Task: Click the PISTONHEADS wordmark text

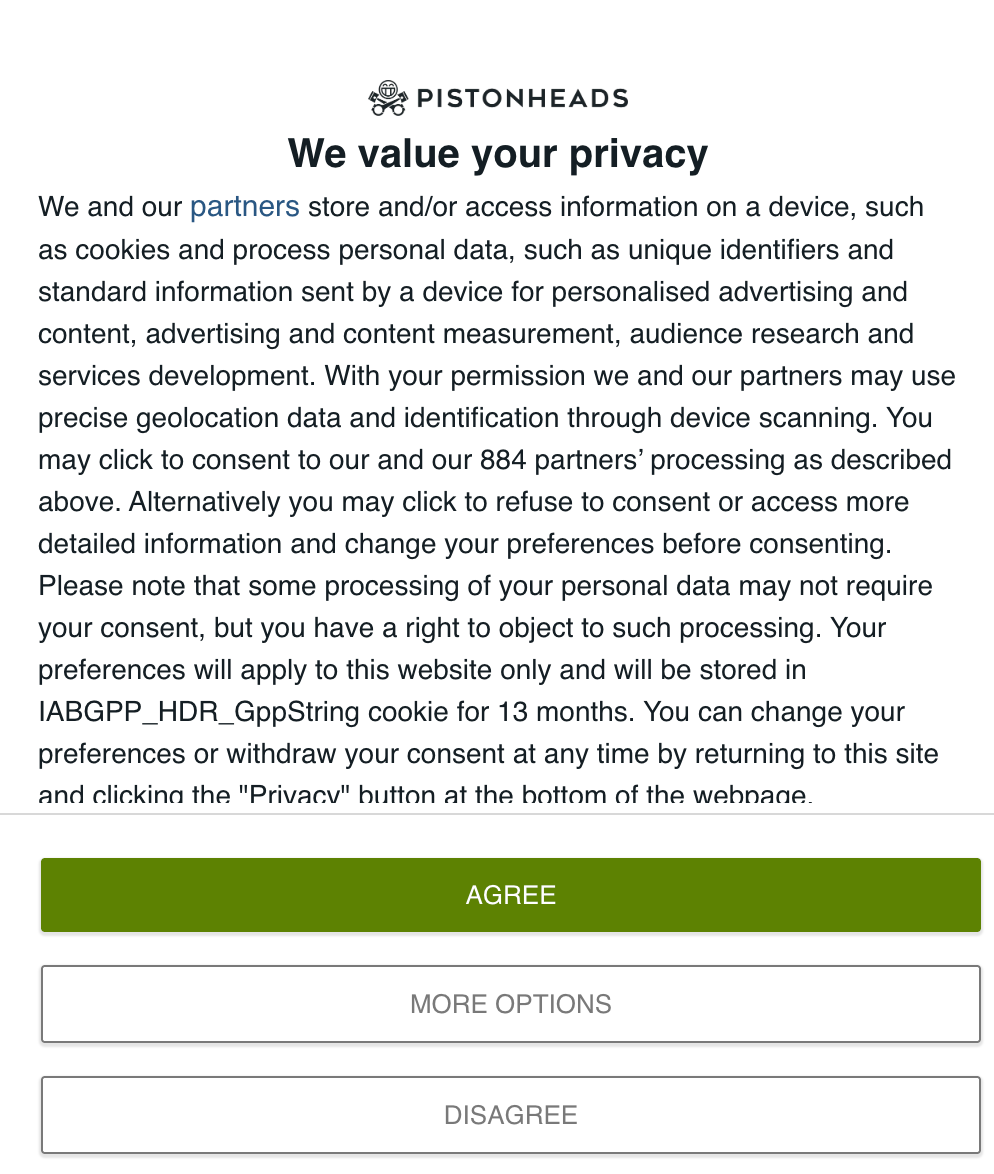Action: pyautogui.click(x=522, y=98)
